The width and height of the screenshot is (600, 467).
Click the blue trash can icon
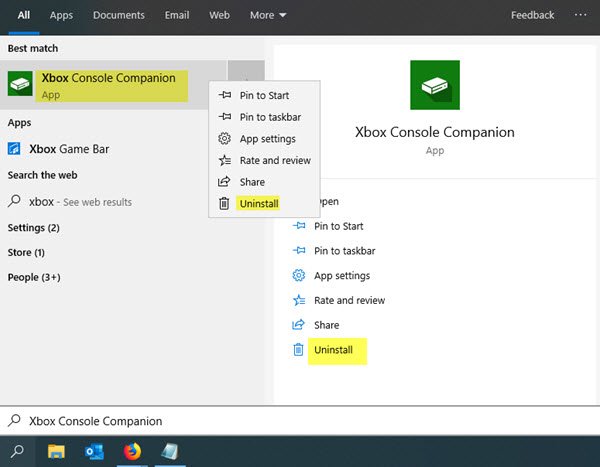tap(298, 349)
